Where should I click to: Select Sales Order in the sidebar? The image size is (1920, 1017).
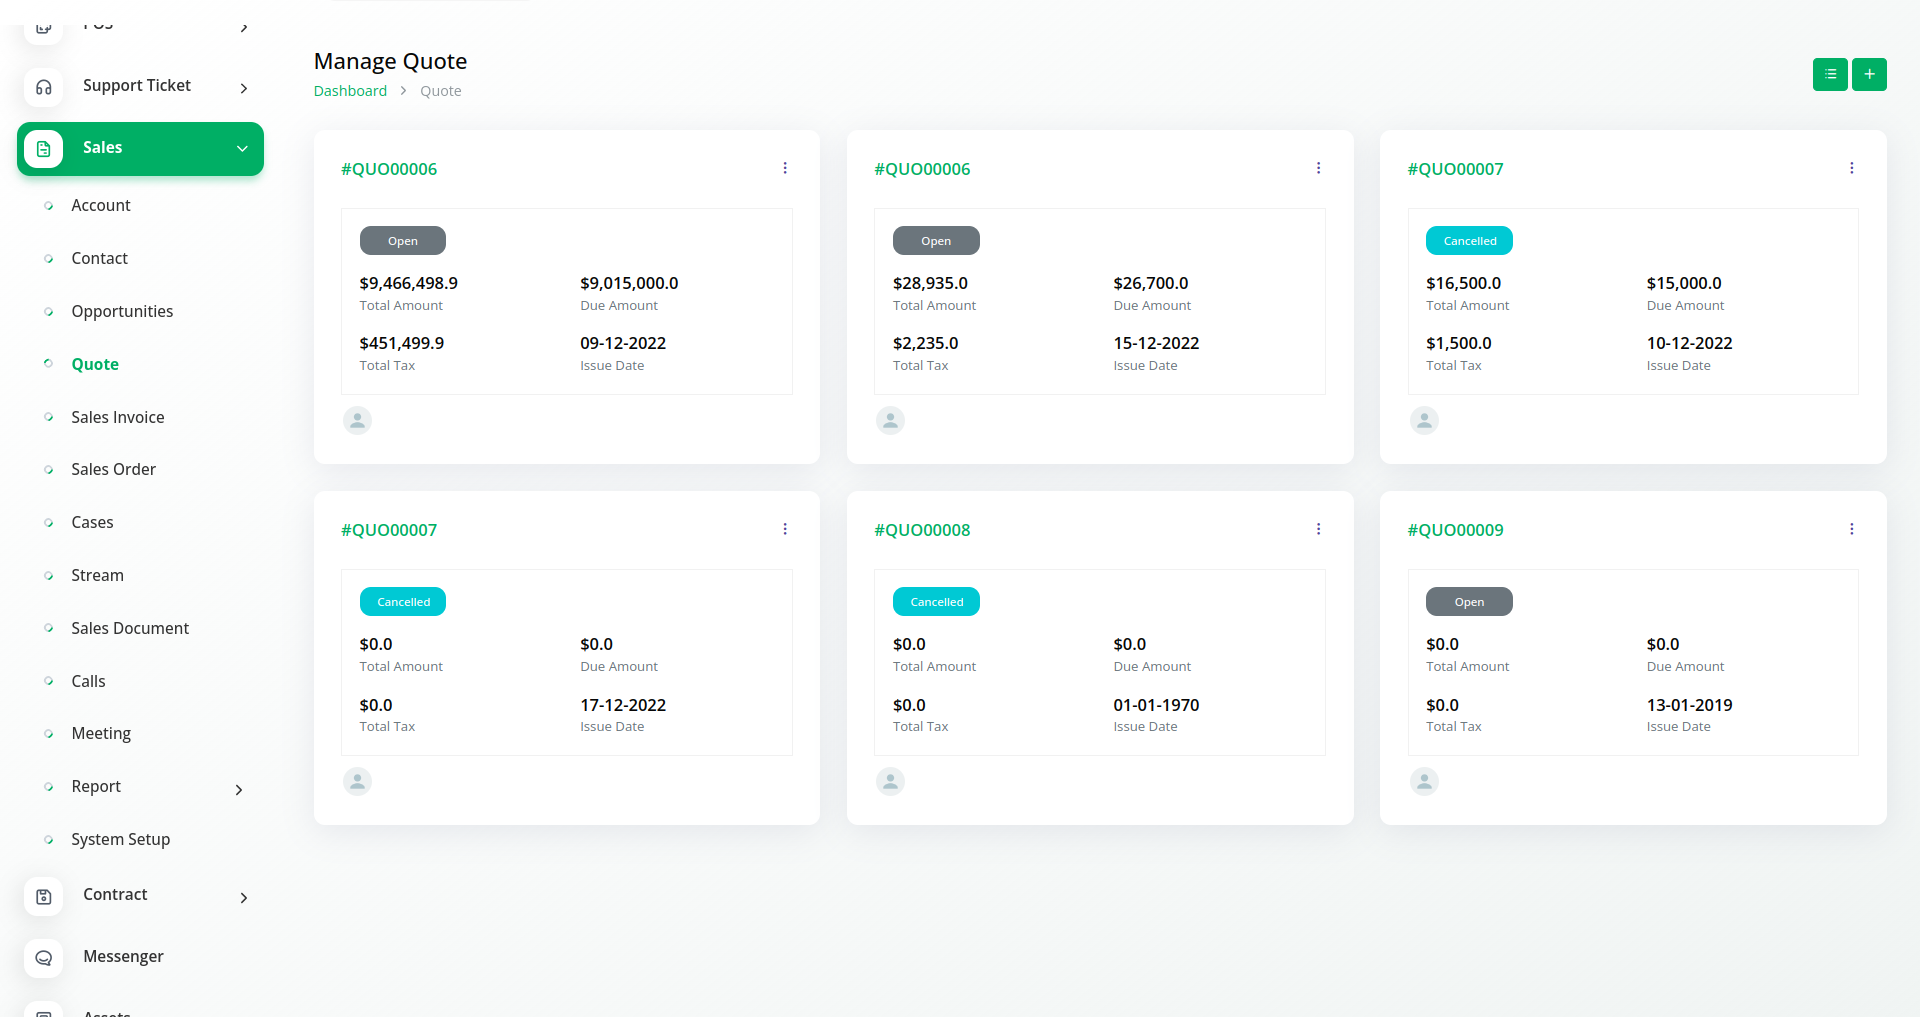(113, 469)
